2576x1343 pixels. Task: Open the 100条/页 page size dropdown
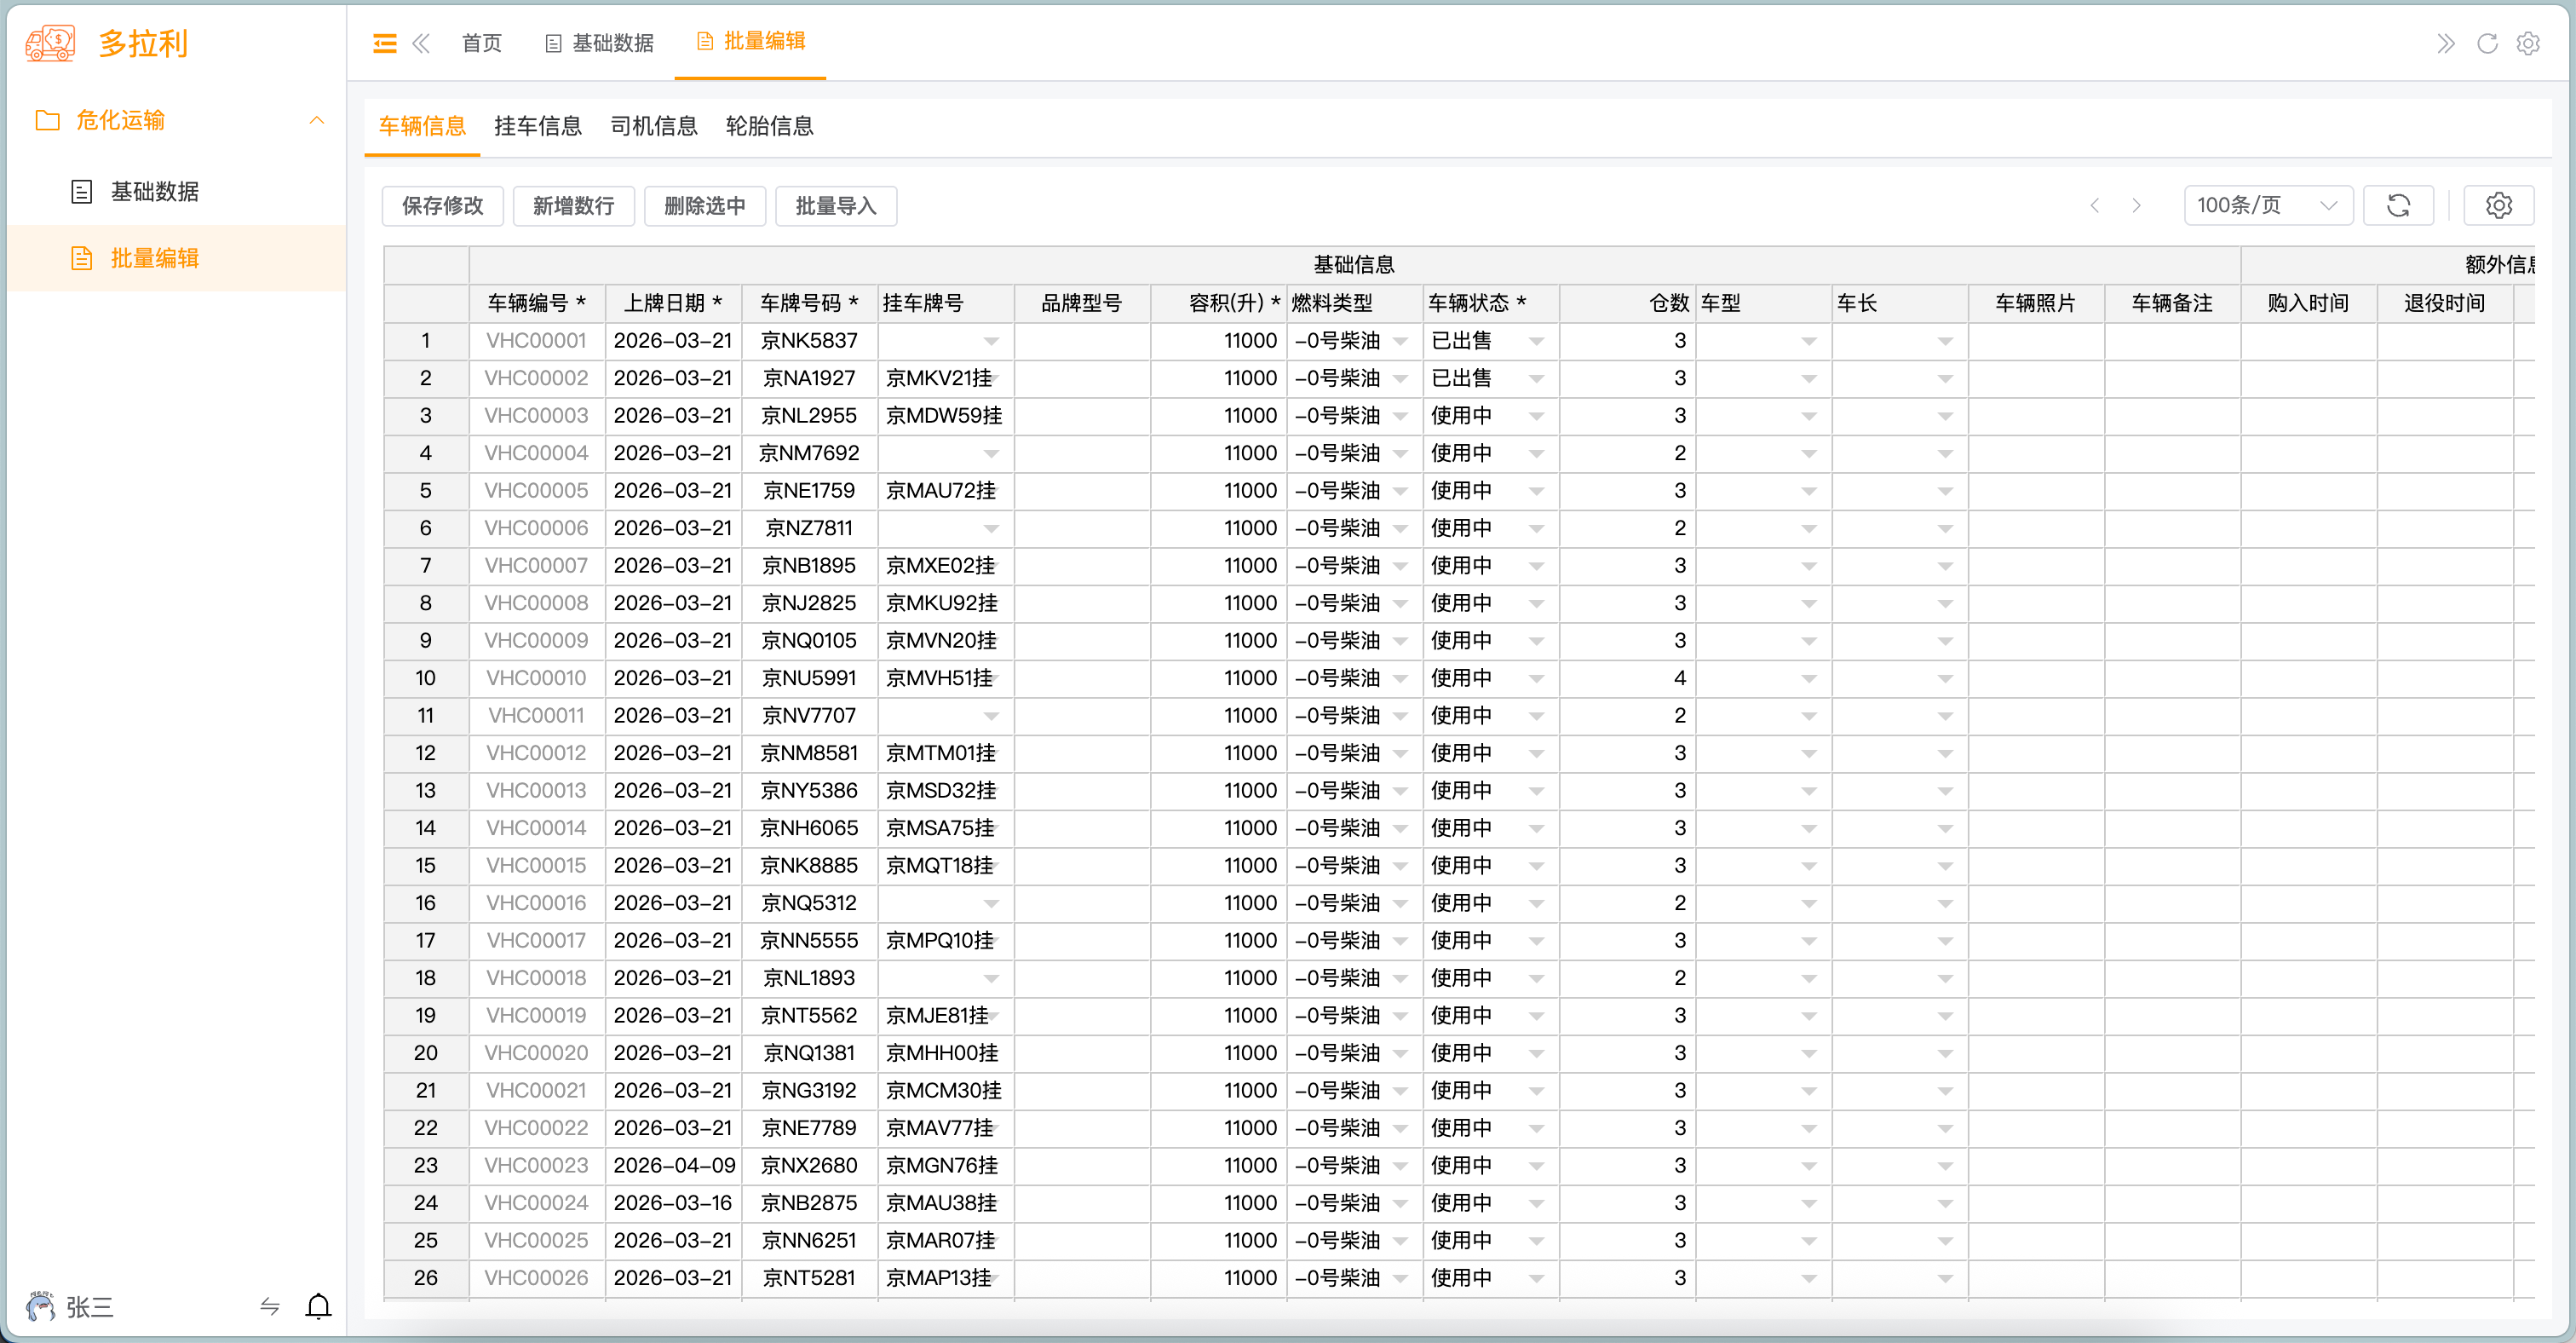(2267, 205)
